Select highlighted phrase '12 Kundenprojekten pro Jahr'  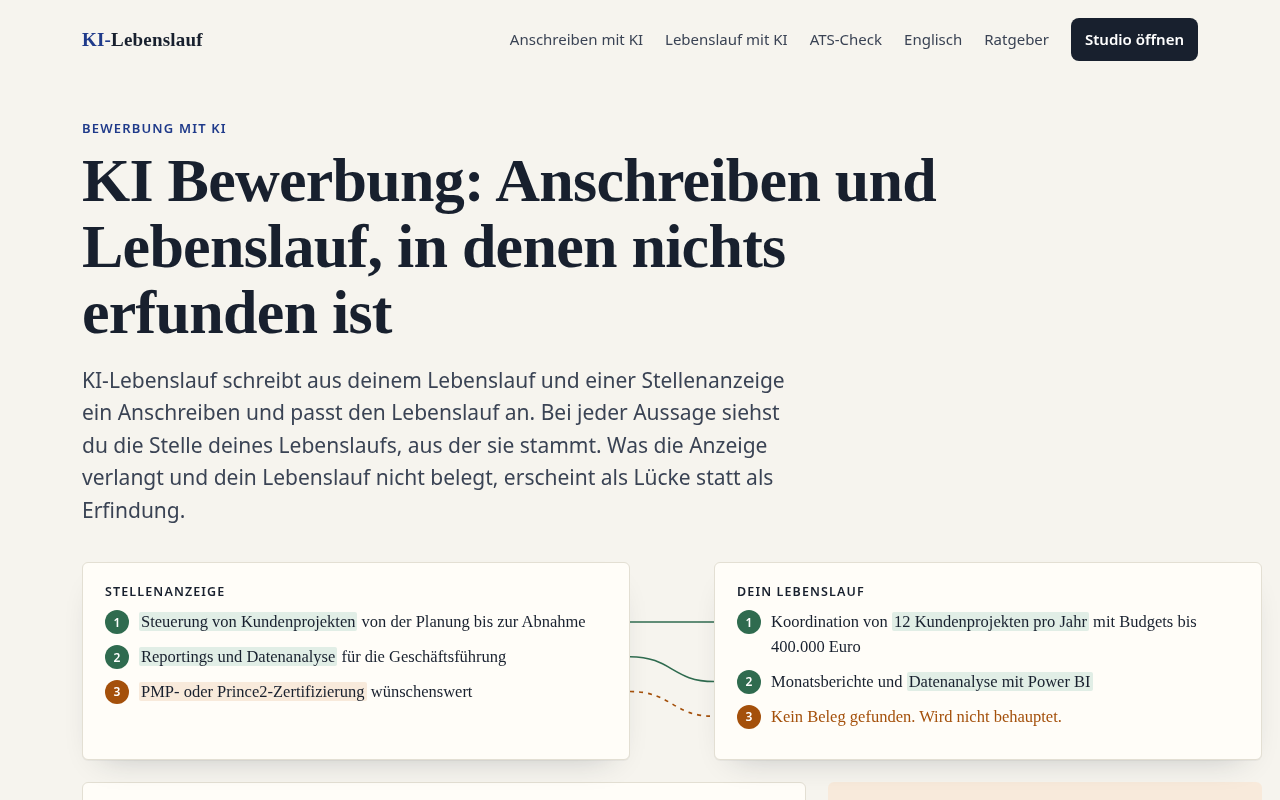(990, 622)
